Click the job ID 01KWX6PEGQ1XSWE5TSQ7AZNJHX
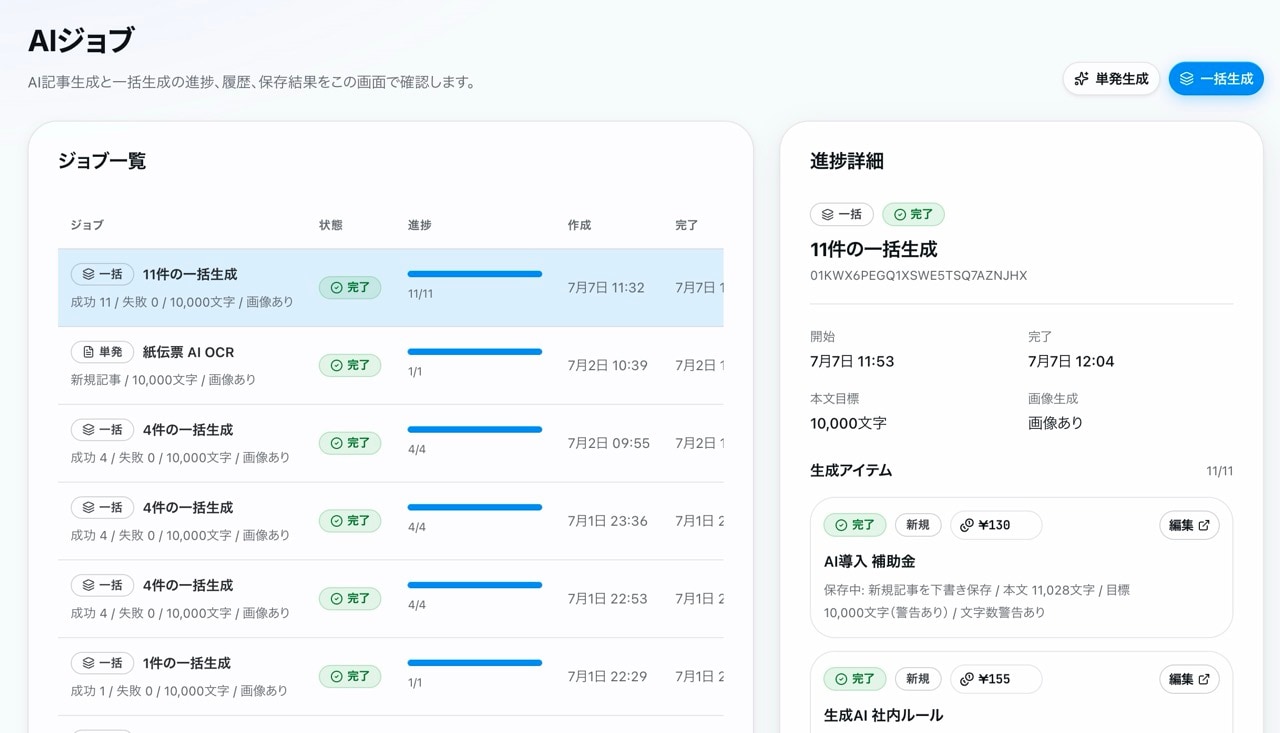Screen dimensions: 1280x733 918,275
